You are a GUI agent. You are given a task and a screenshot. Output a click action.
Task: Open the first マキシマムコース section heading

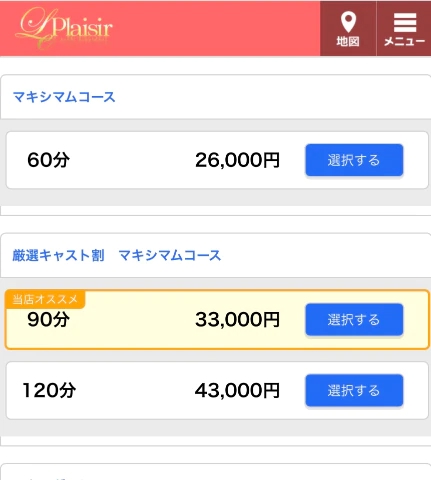tap(64, 97)
